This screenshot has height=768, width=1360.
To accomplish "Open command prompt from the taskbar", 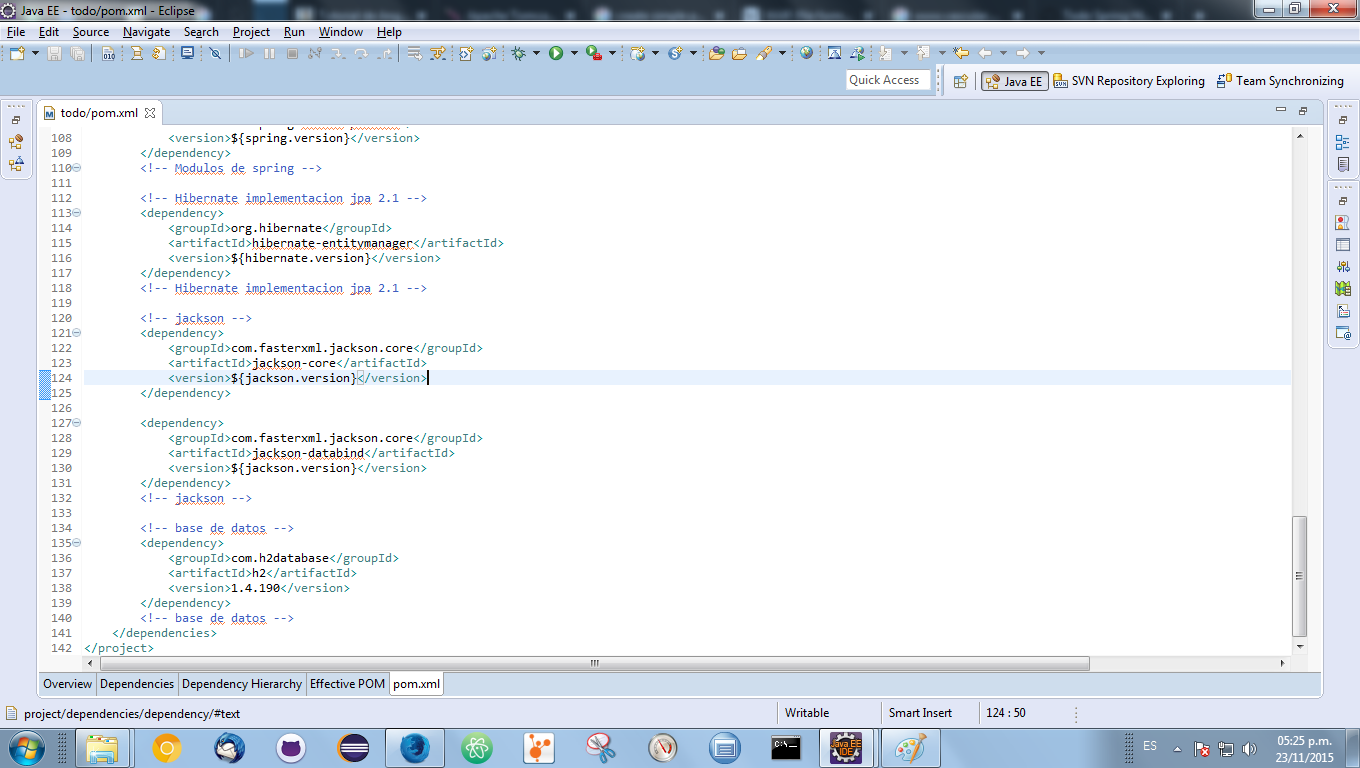I will 786,747.
